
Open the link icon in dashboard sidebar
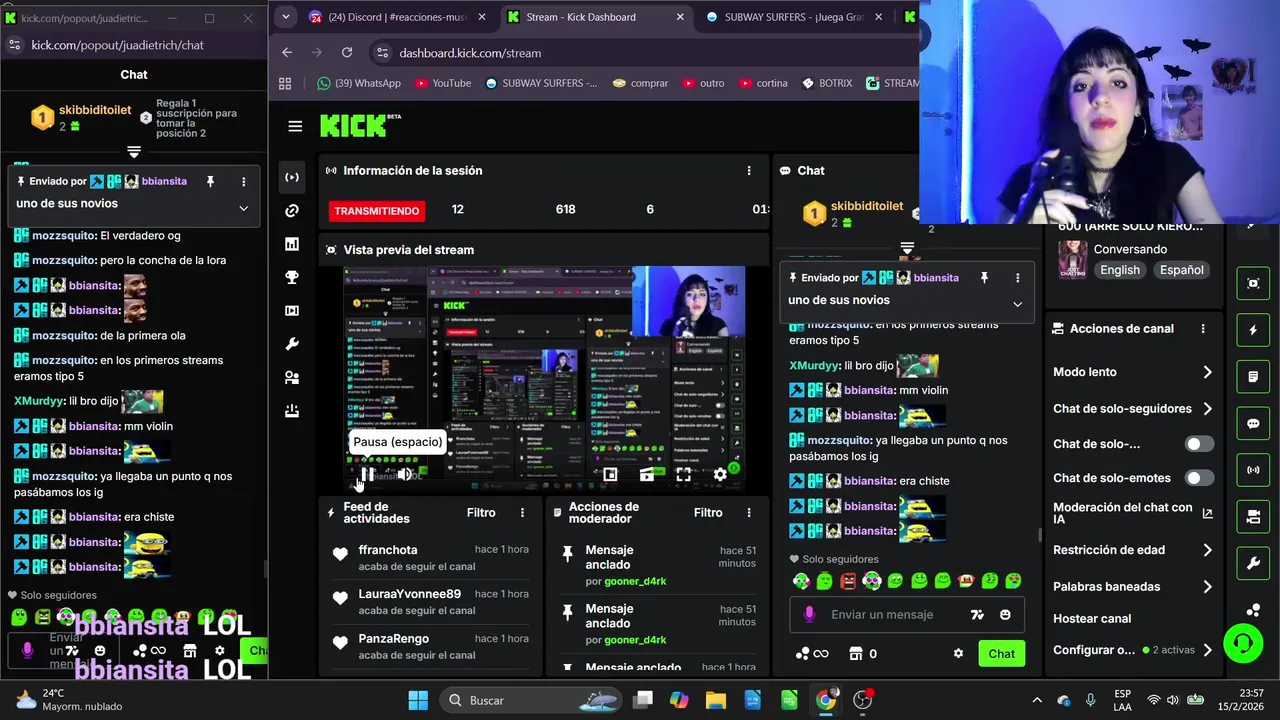coord(292,210)
